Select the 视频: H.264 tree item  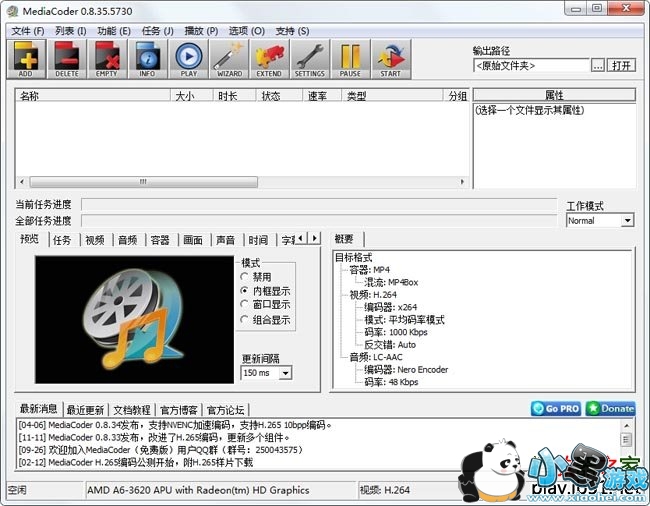373,295
